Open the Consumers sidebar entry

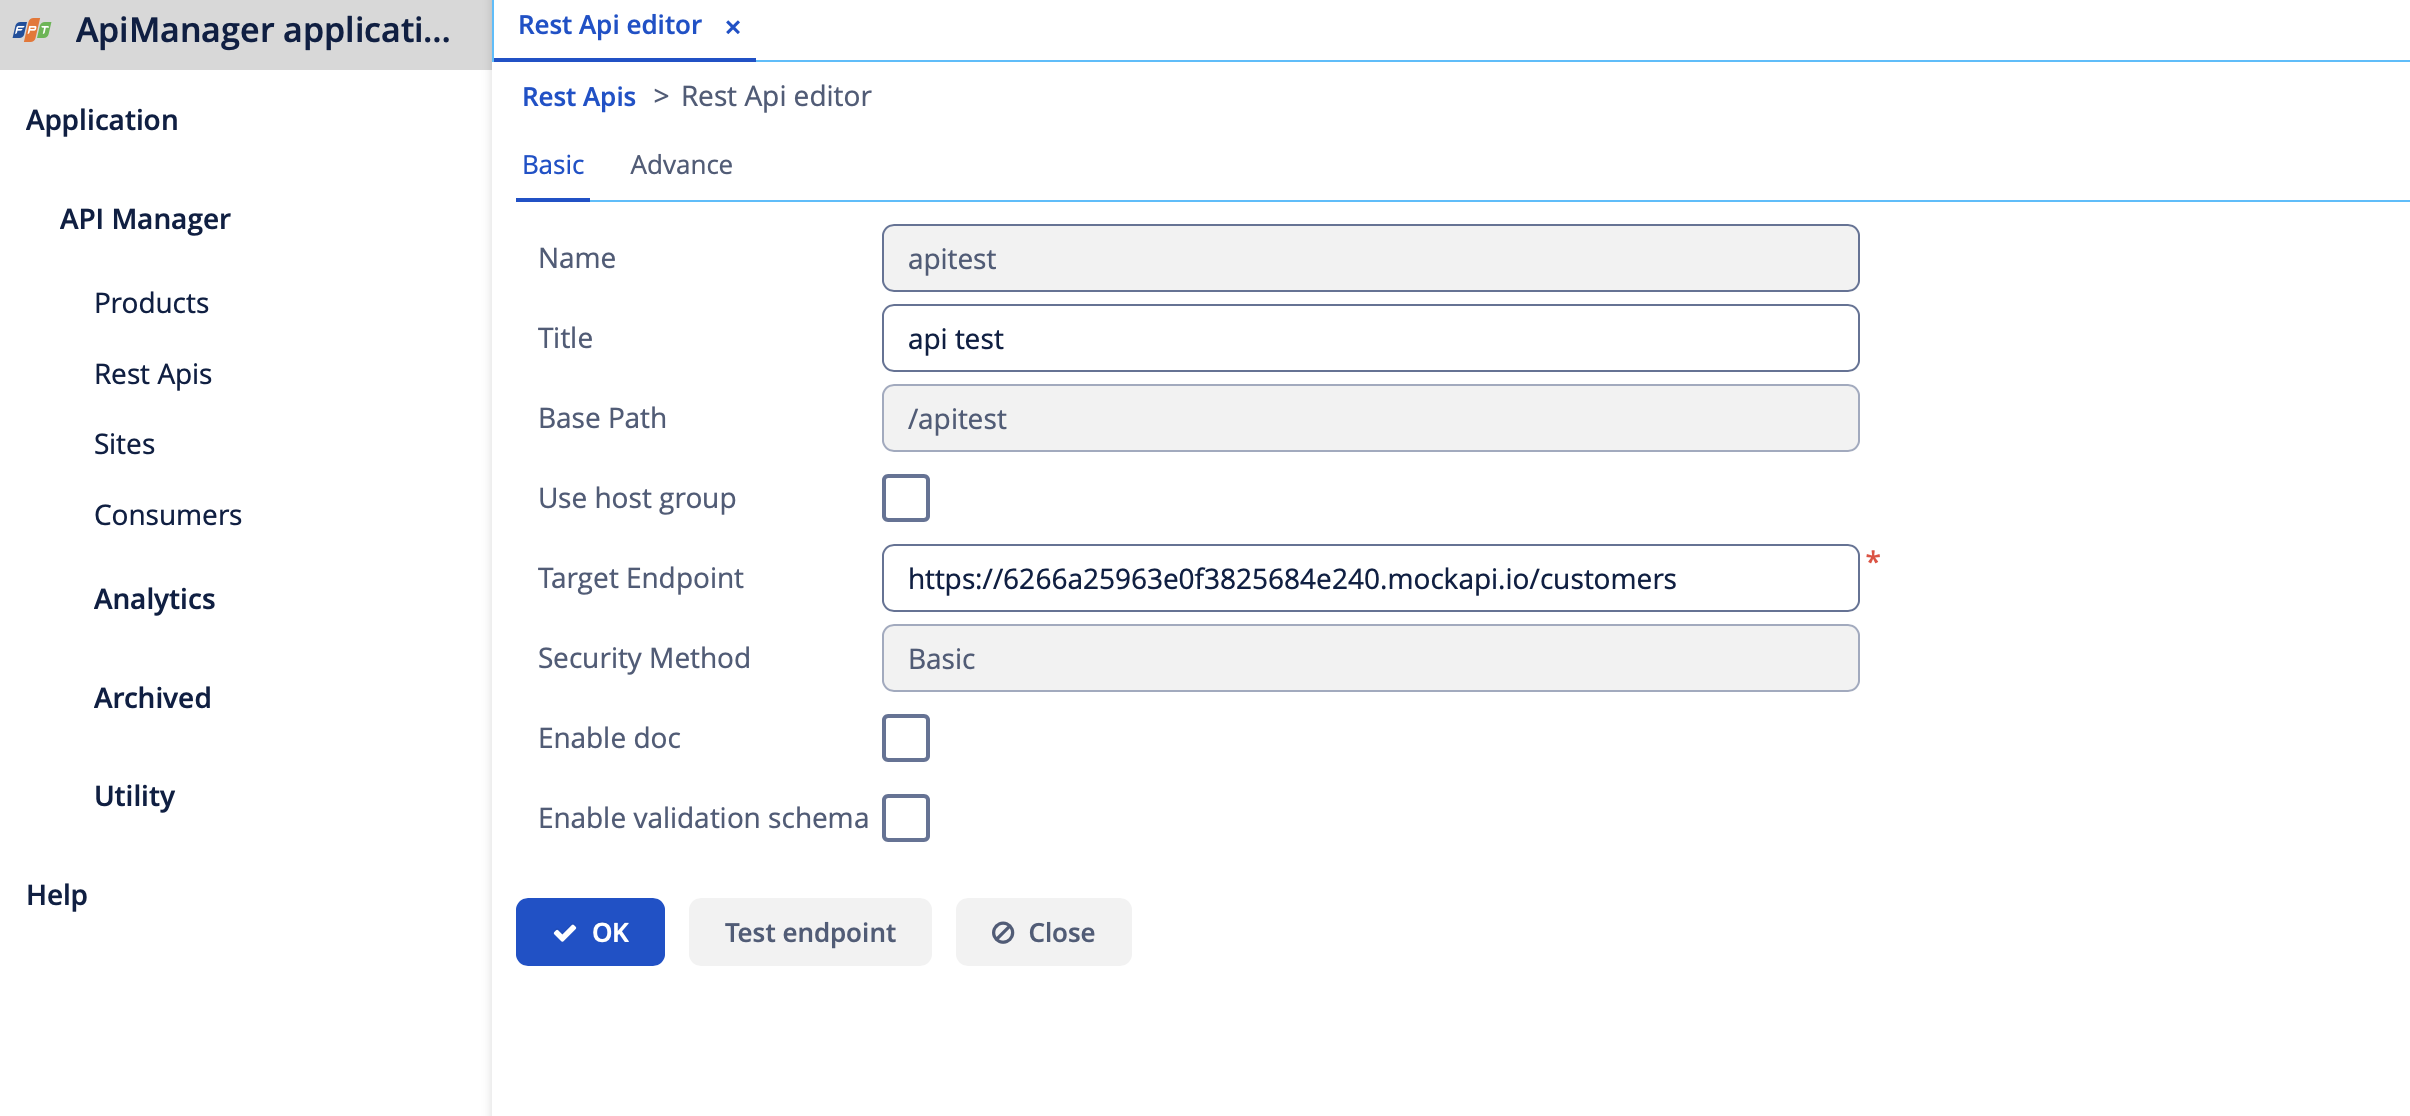(x=168, y=514)
